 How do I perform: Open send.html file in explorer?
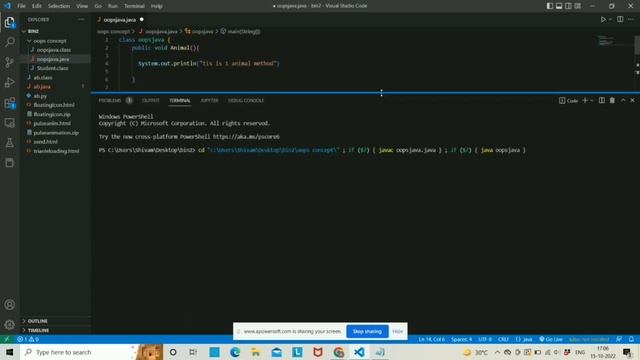[45, 142]
